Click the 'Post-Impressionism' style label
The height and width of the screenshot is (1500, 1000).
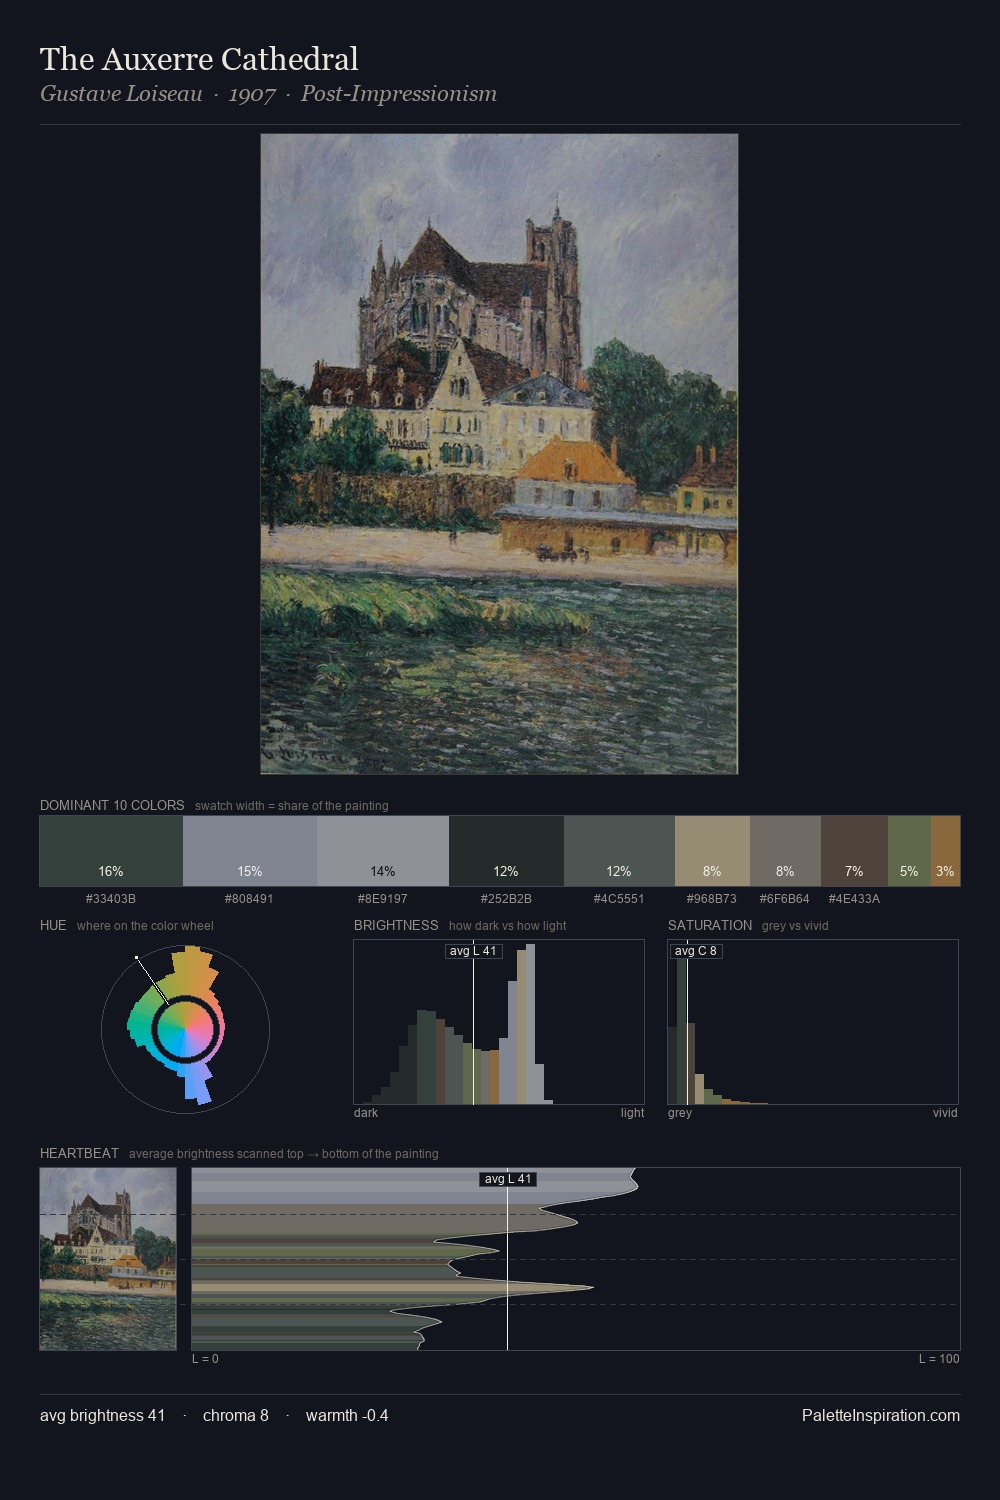tap(399, 94)
